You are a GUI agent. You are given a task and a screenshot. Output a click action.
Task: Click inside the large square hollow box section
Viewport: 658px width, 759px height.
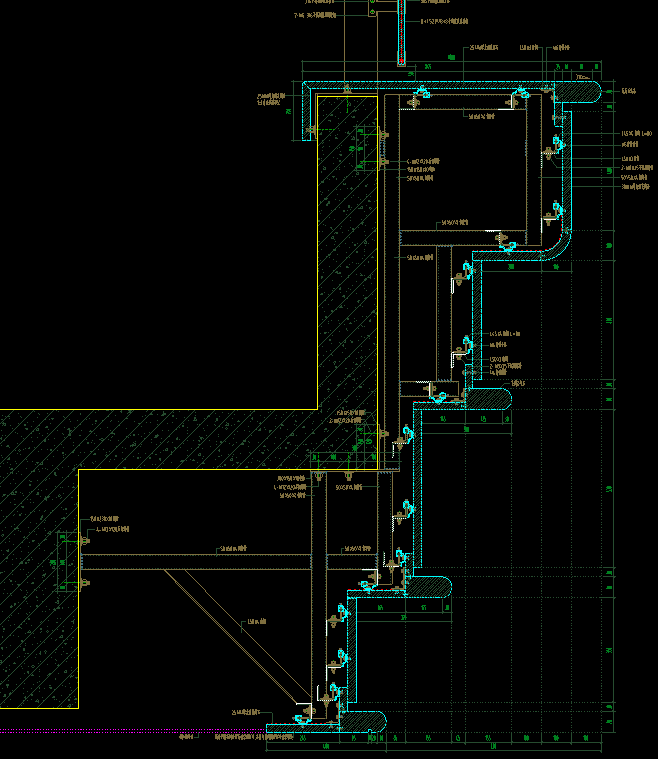tap(462, 170)
